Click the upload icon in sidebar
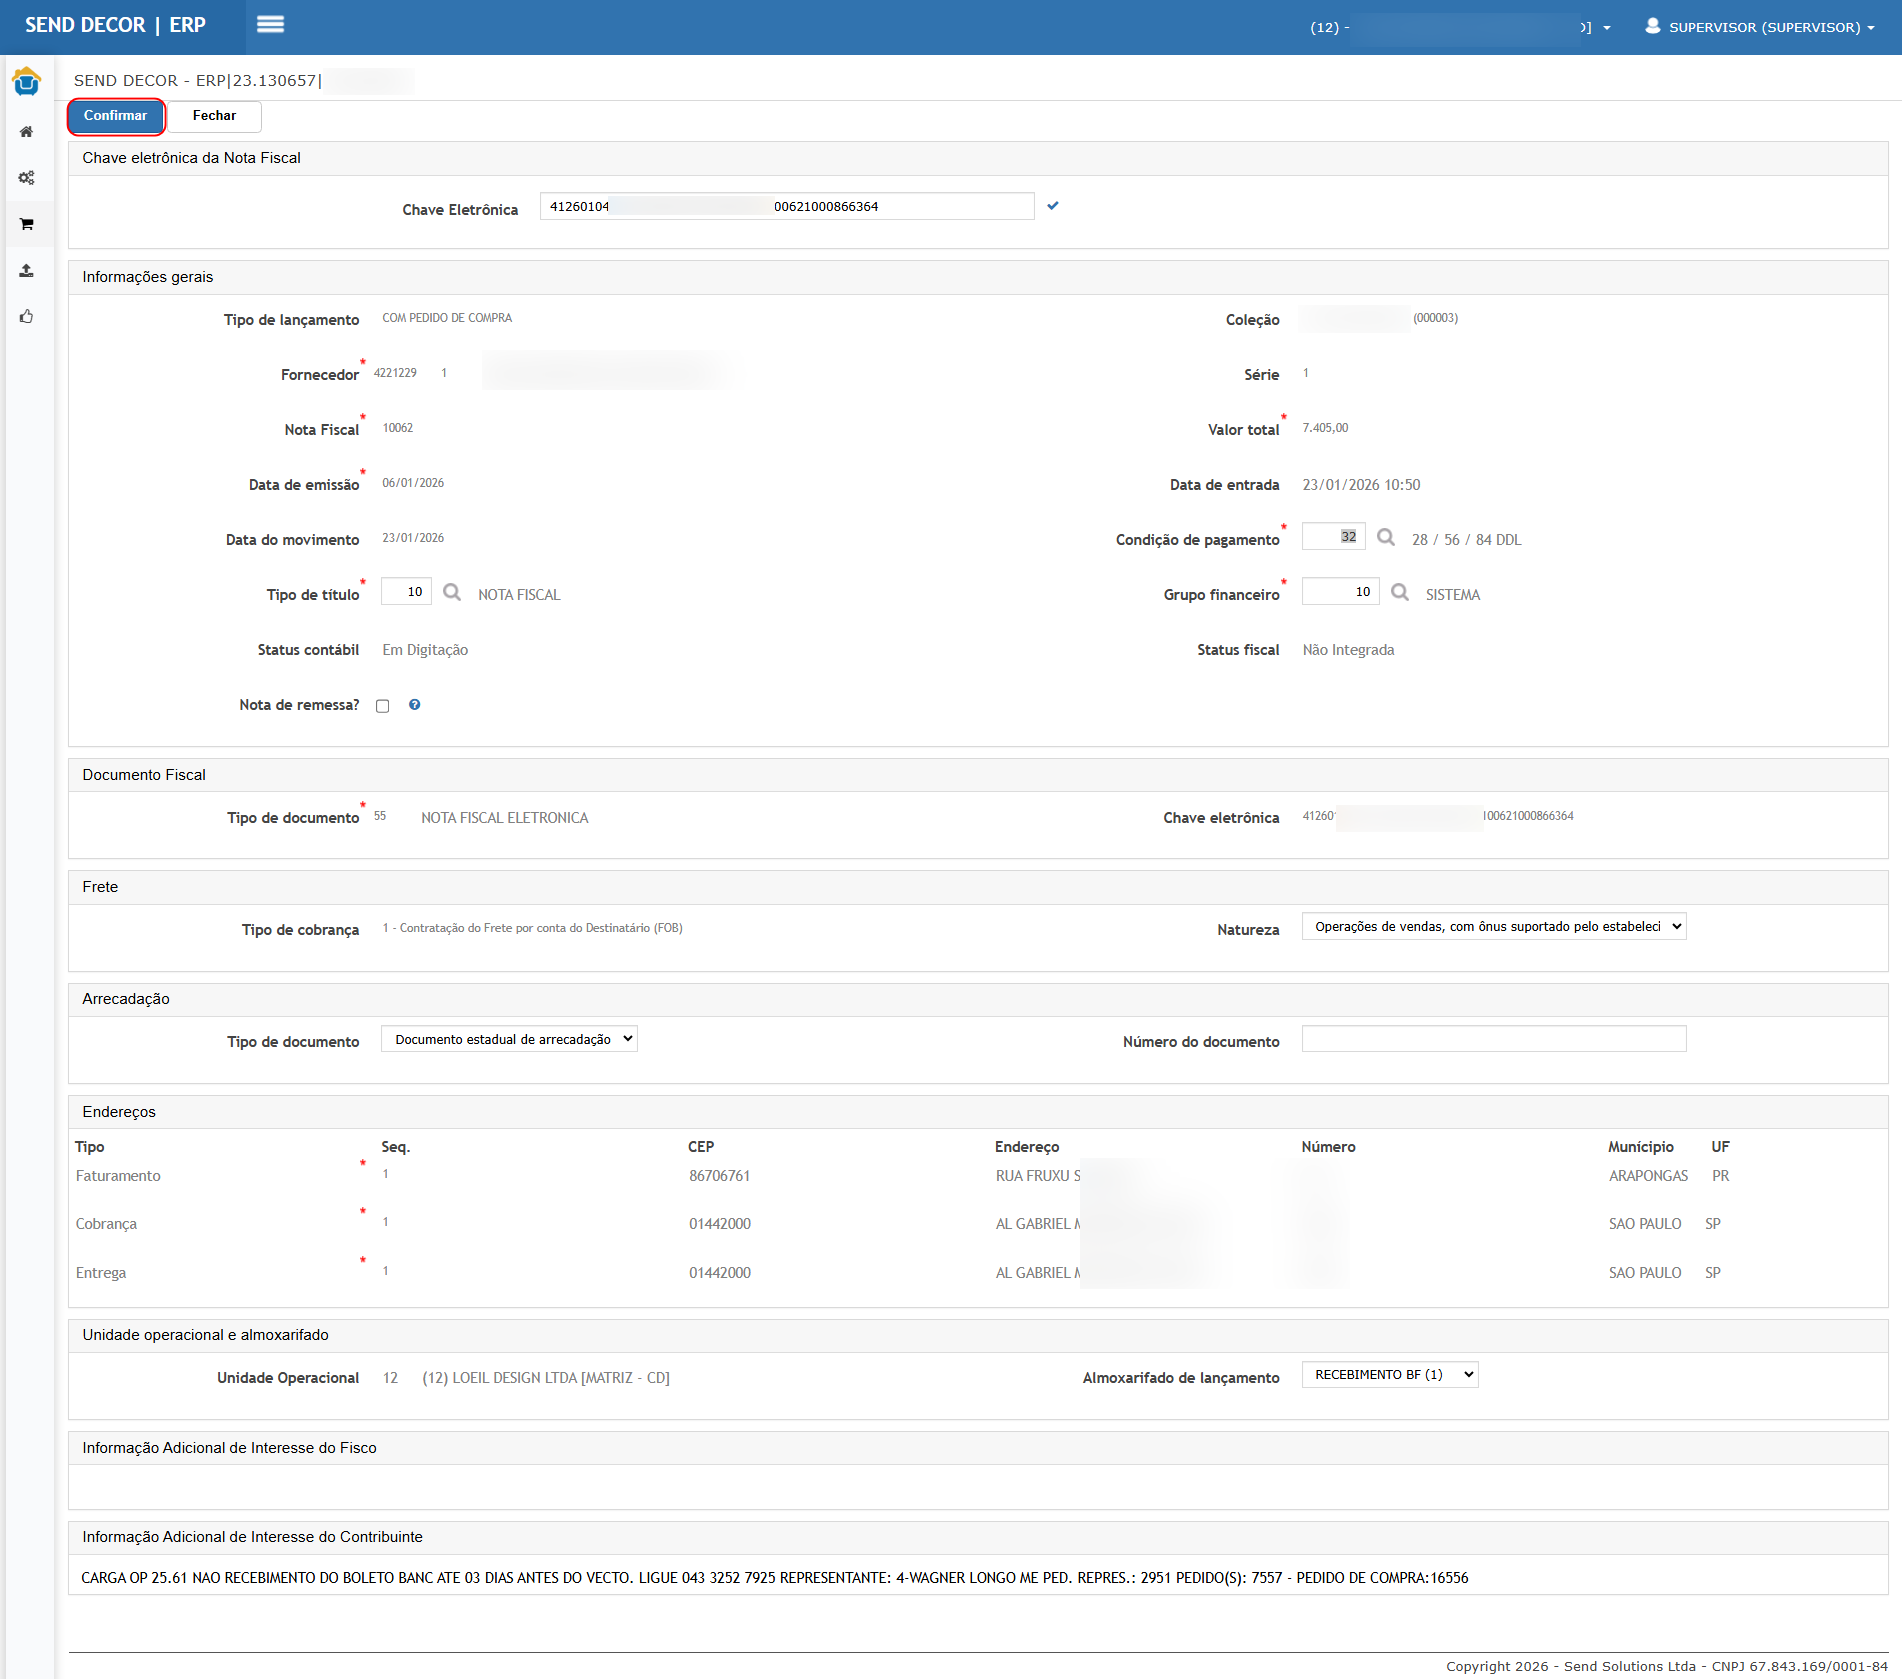 click(x=27, y=271)
